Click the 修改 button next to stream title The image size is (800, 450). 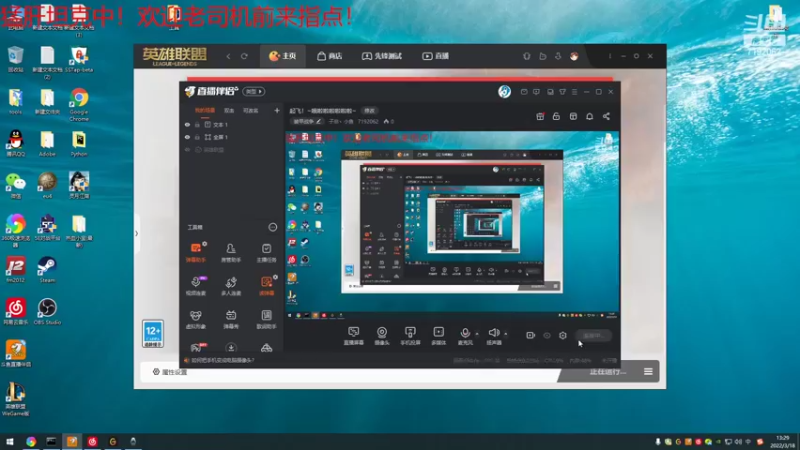pos(369,111)
